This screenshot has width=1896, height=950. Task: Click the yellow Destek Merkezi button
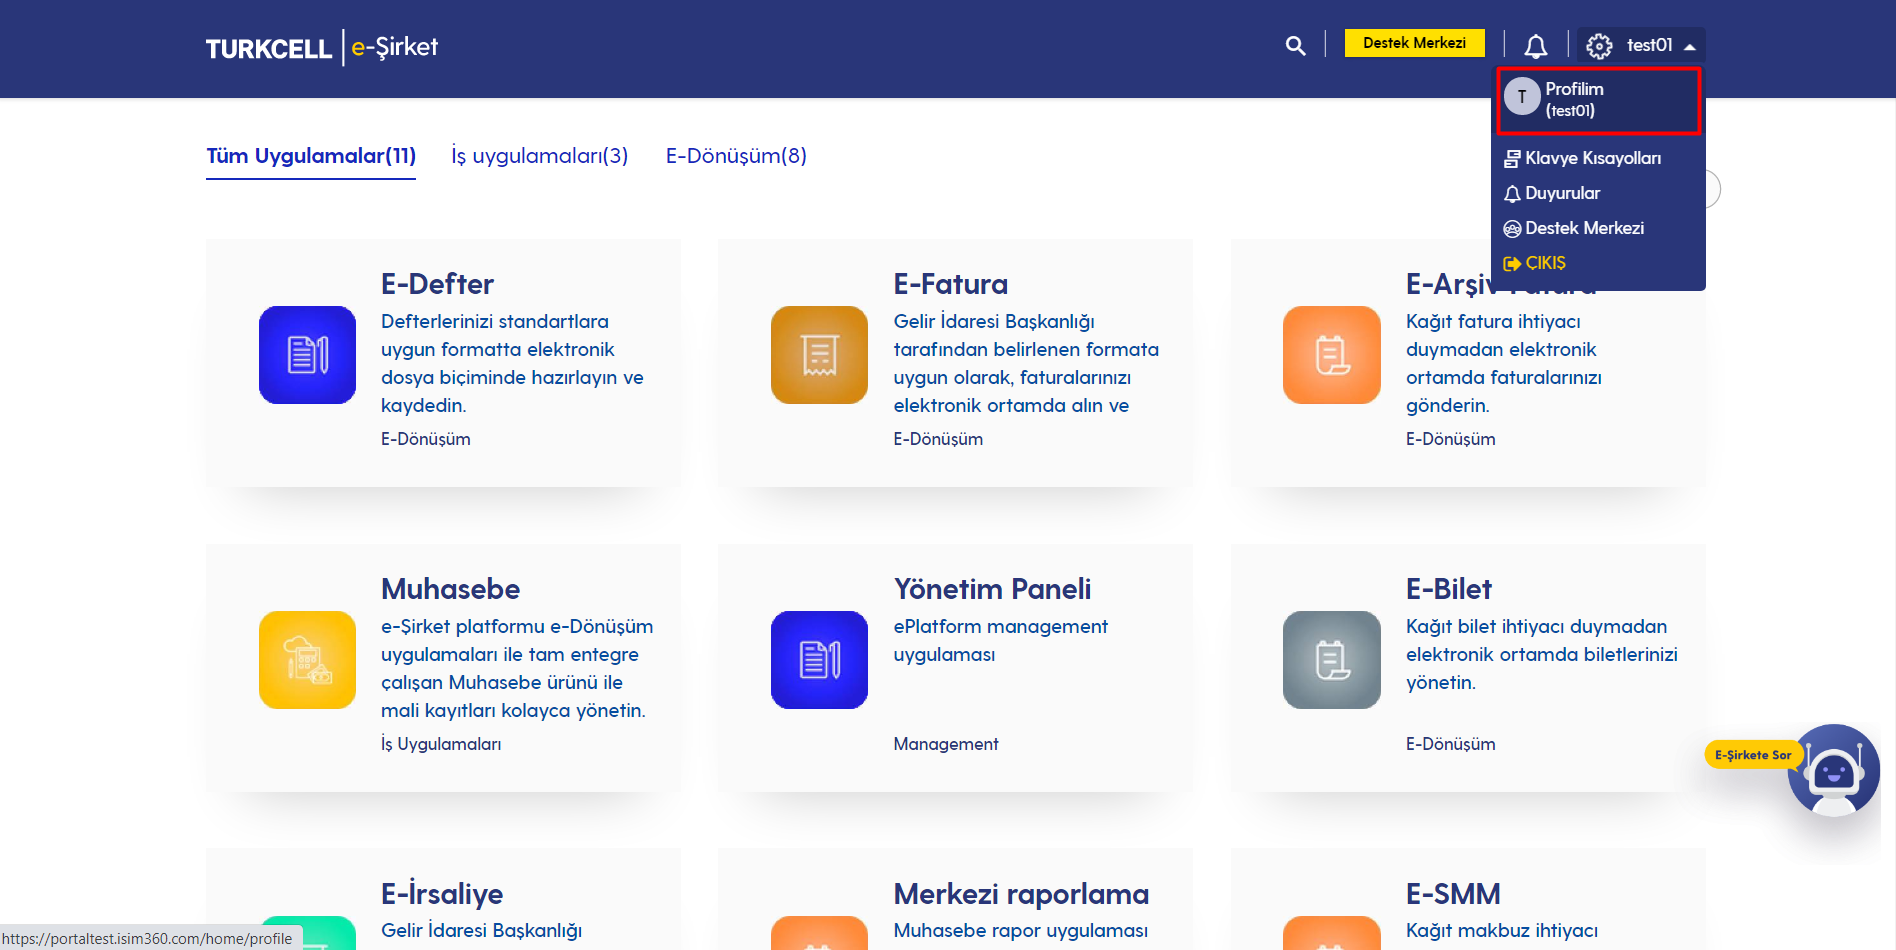tap(1414, 43)
